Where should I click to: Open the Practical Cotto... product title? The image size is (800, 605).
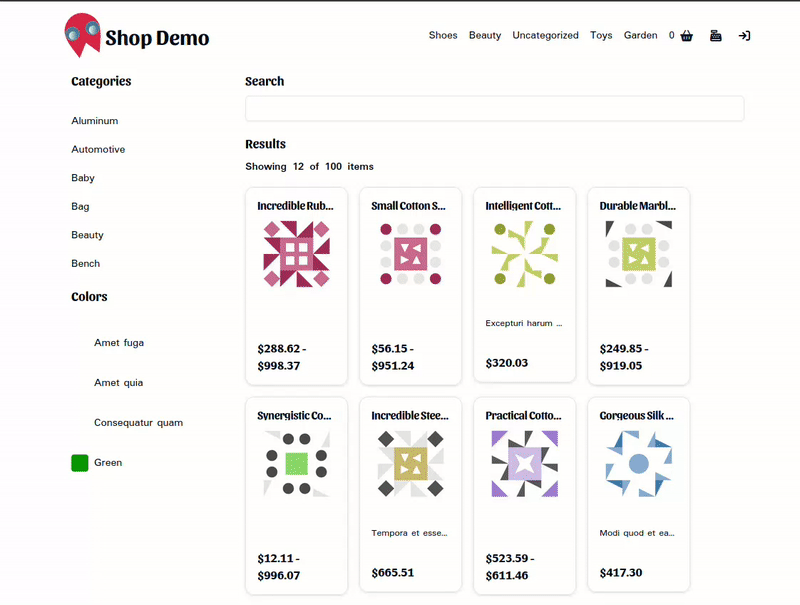click(x=523, y=415)
